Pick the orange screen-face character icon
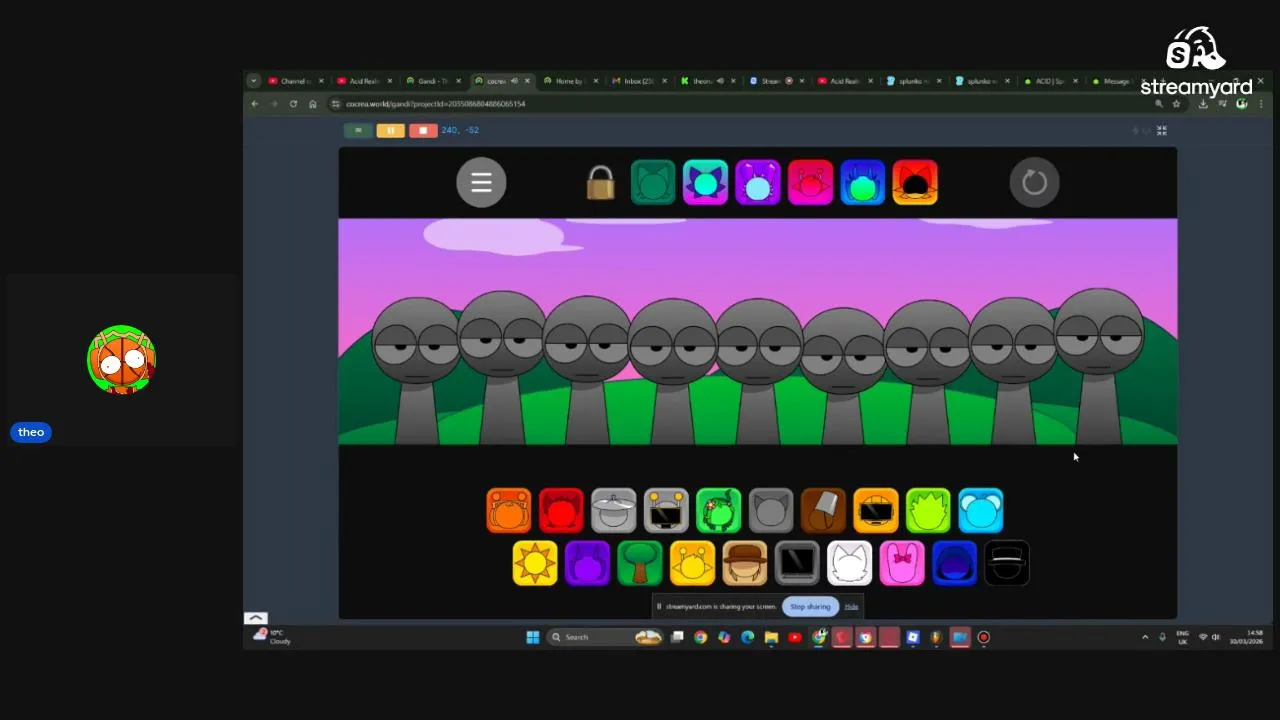This screenshot has height=720, width=1280. pos(876,510)
